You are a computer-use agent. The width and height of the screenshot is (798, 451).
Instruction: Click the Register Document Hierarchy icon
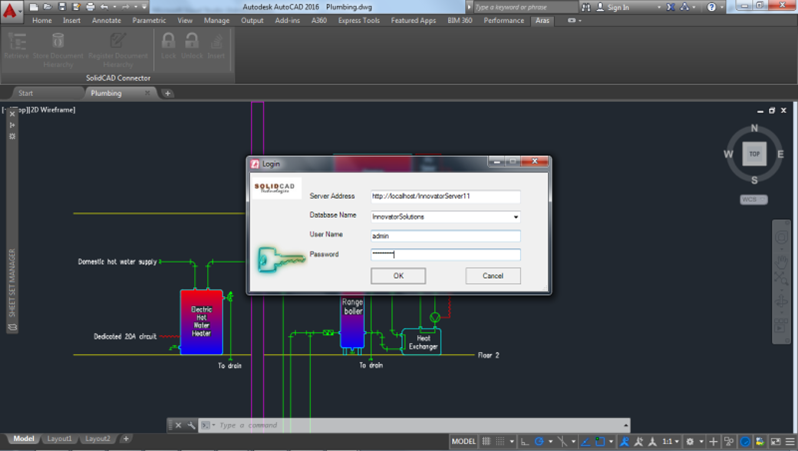118,41
